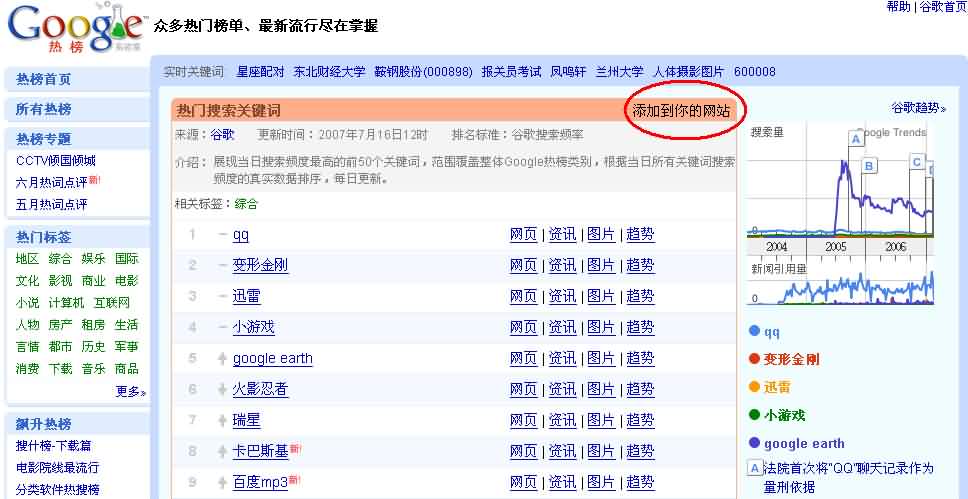The image size is (968, 499).
Task: Open keyword 迅雷 in ranking list
Action: pyautogui.click(x=246, y=296)
